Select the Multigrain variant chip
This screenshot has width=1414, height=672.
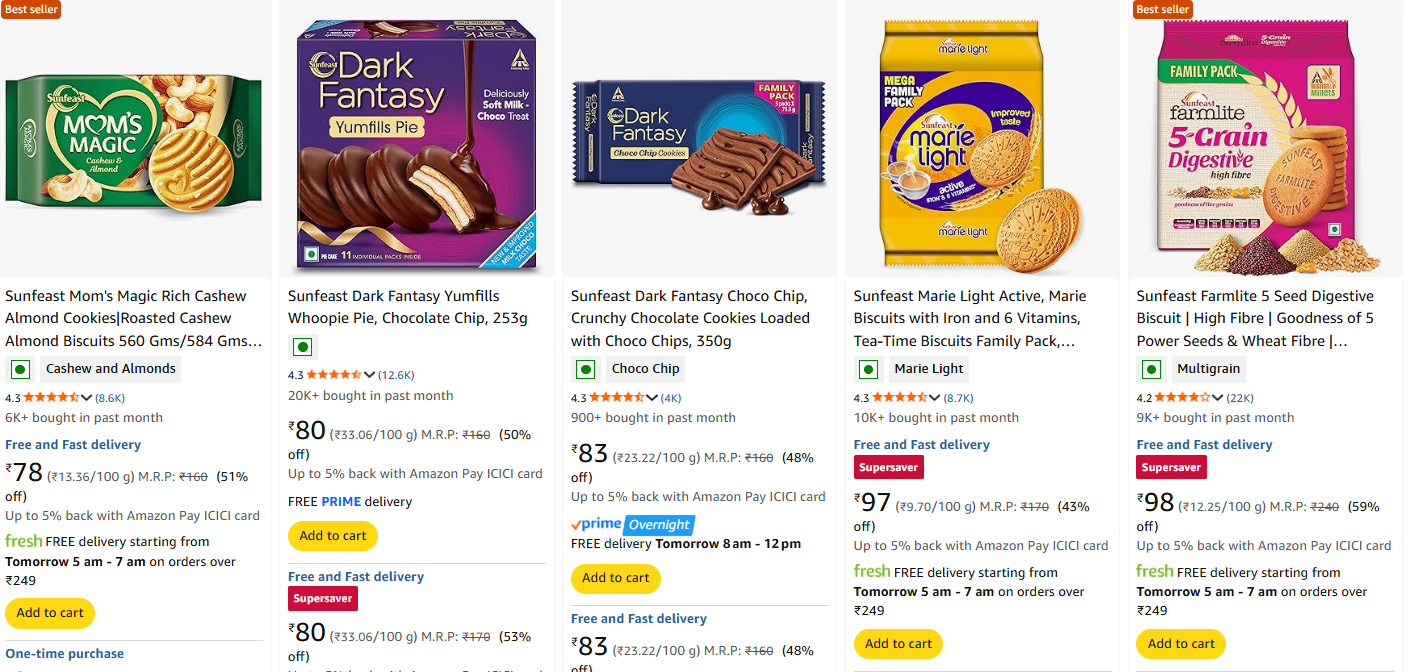point(1208,369)
